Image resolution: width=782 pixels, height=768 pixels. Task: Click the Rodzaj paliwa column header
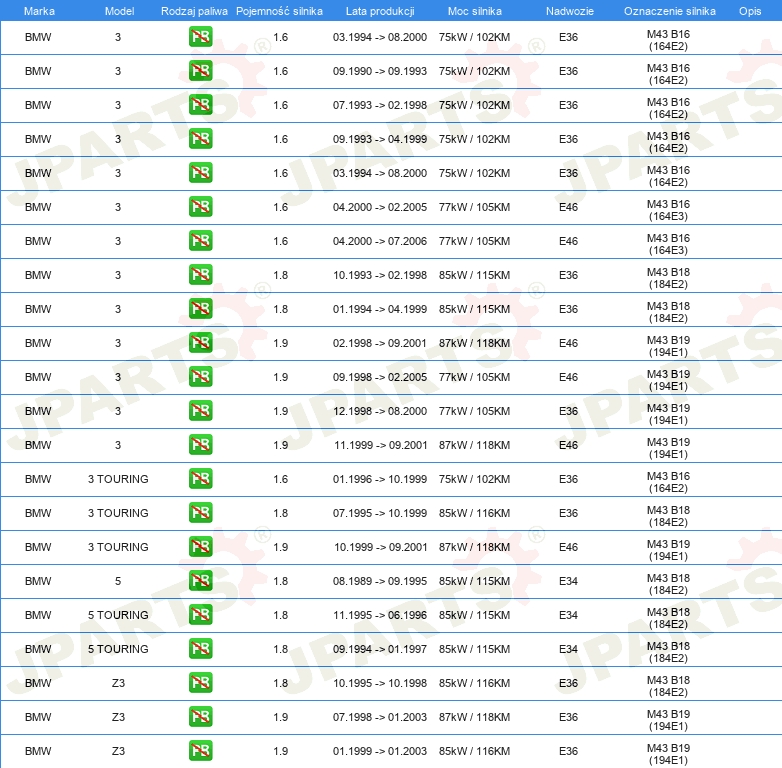click(194, 11)
